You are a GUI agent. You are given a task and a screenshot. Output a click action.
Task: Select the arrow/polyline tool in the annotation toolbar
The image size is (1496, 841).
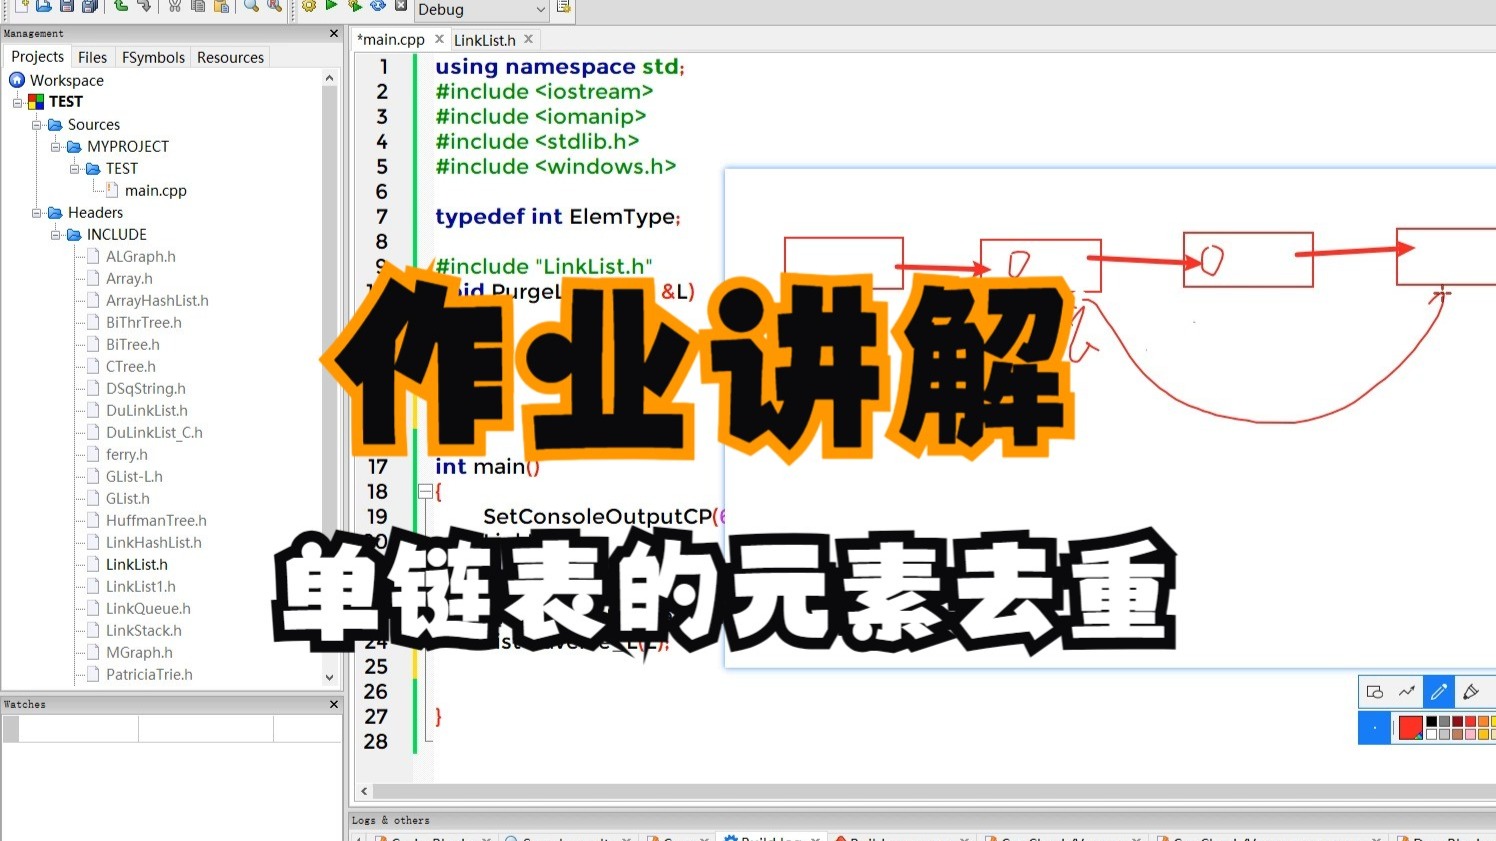click(x=1407, y=691)
